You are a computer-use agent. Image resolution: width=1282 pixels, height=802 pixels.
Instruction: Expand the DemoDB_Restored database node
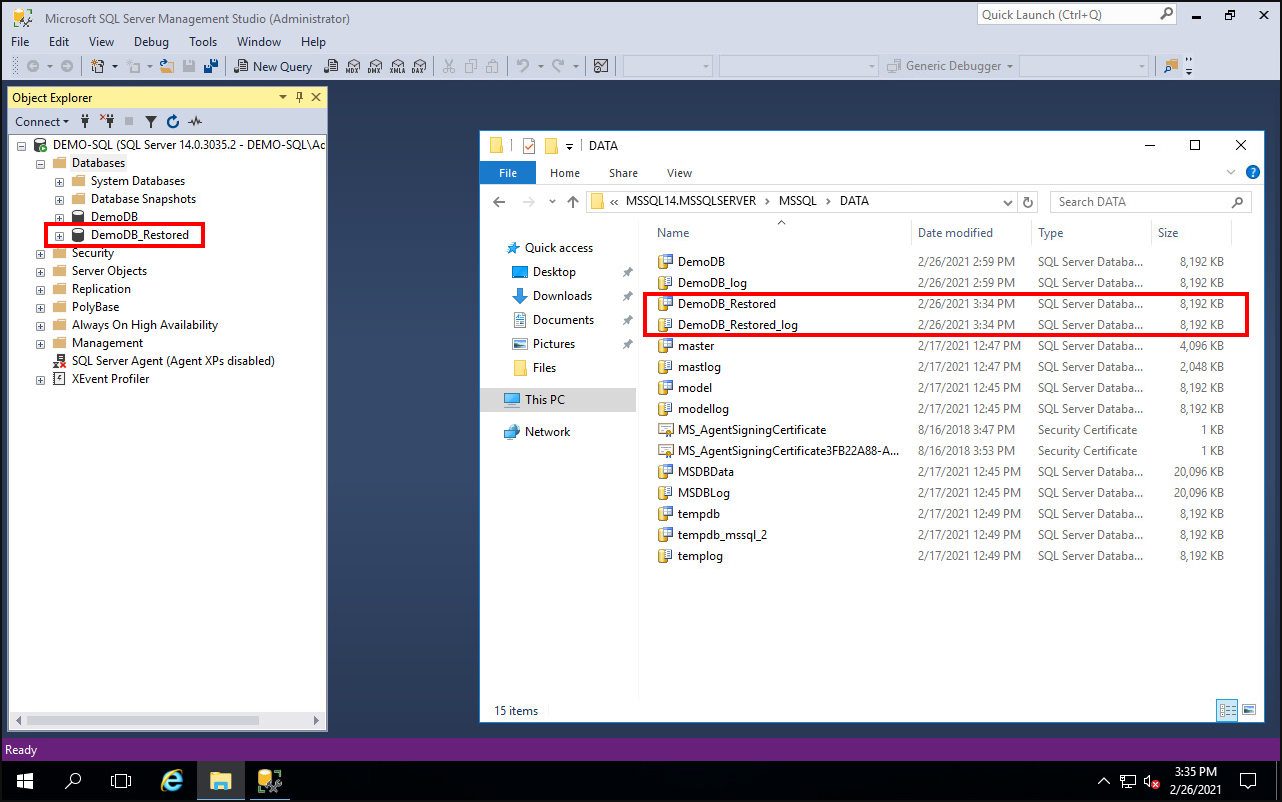(59, 235)
